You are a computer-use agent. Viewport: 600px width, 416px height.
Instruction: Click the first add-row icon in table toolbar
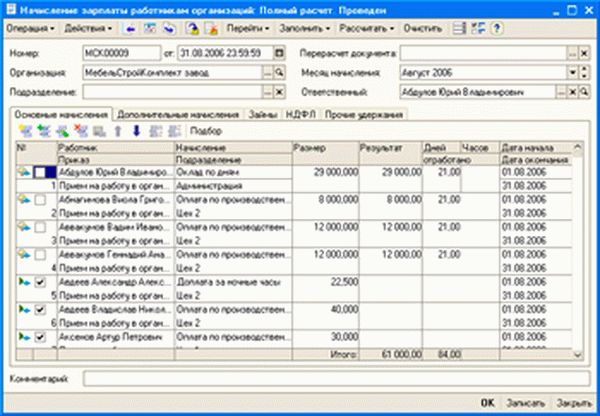point(25,131)
